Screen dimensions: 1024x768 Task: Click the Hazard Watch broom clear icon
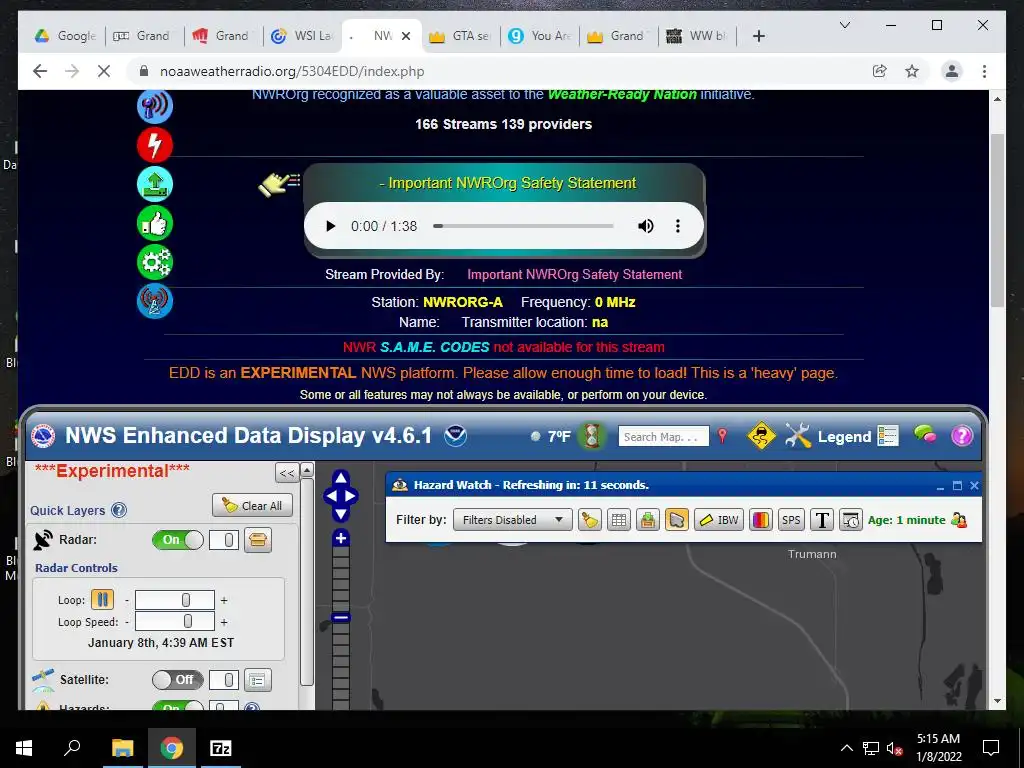tap(590, 520)
